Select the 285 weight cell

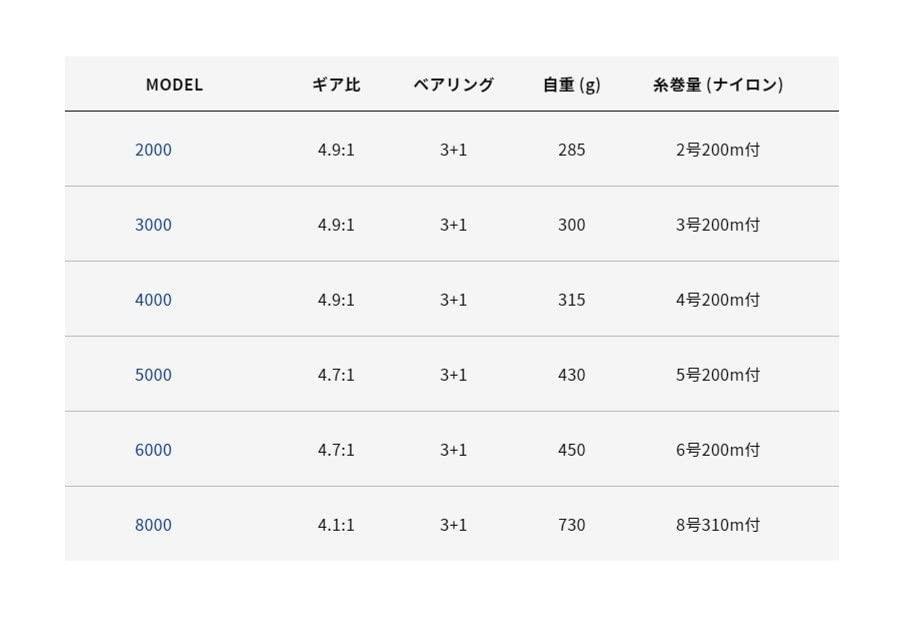pyautogui.click(x=571, y=150)
